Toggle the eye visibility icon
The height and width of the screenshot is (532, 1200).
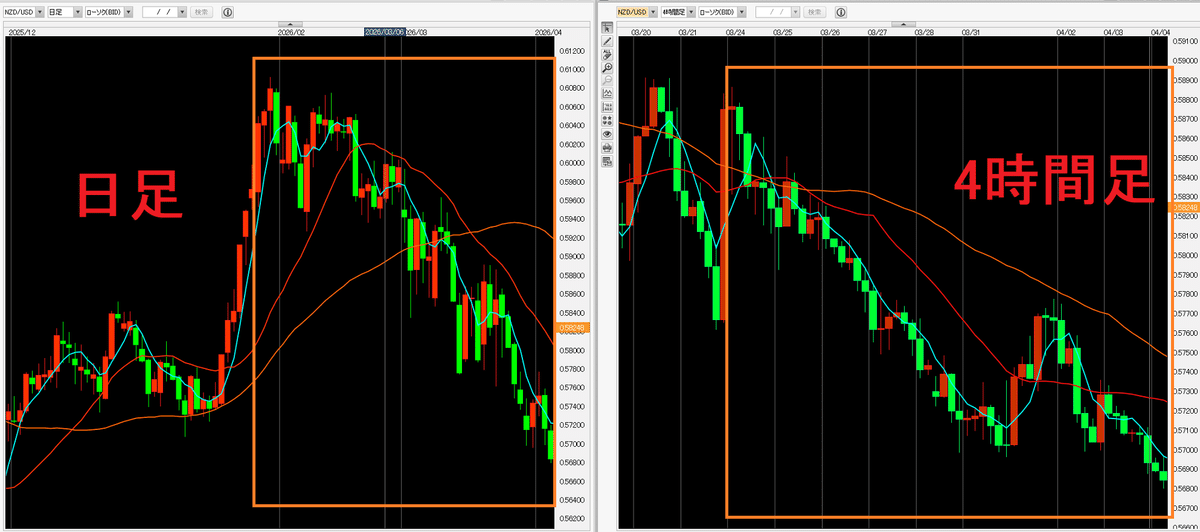pos(607,134)
